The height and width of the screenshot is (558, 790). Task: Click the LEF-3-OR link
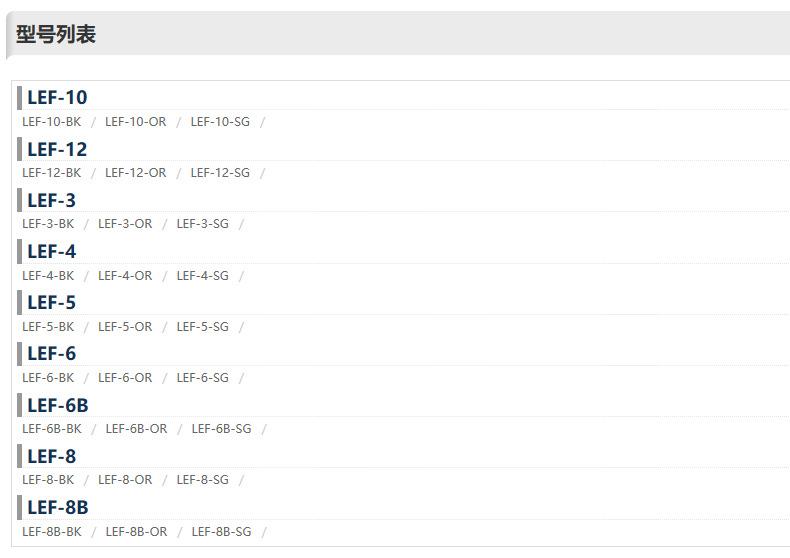point(125,224)
